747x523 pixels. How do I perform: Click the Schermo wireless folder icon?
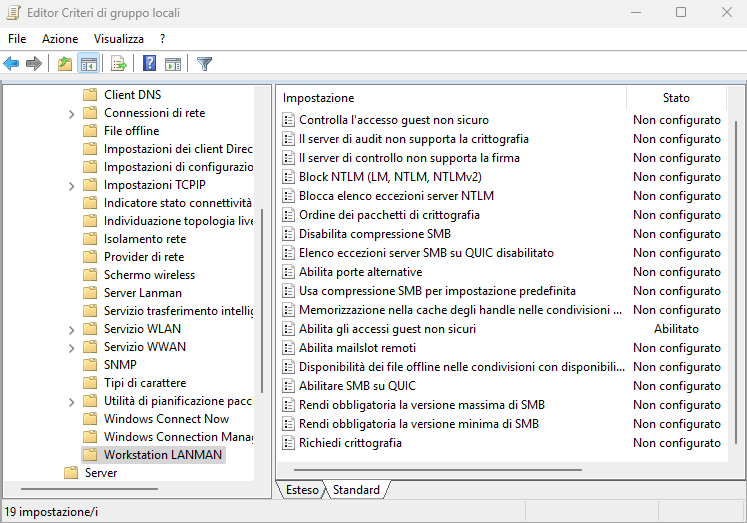point(90,275)
